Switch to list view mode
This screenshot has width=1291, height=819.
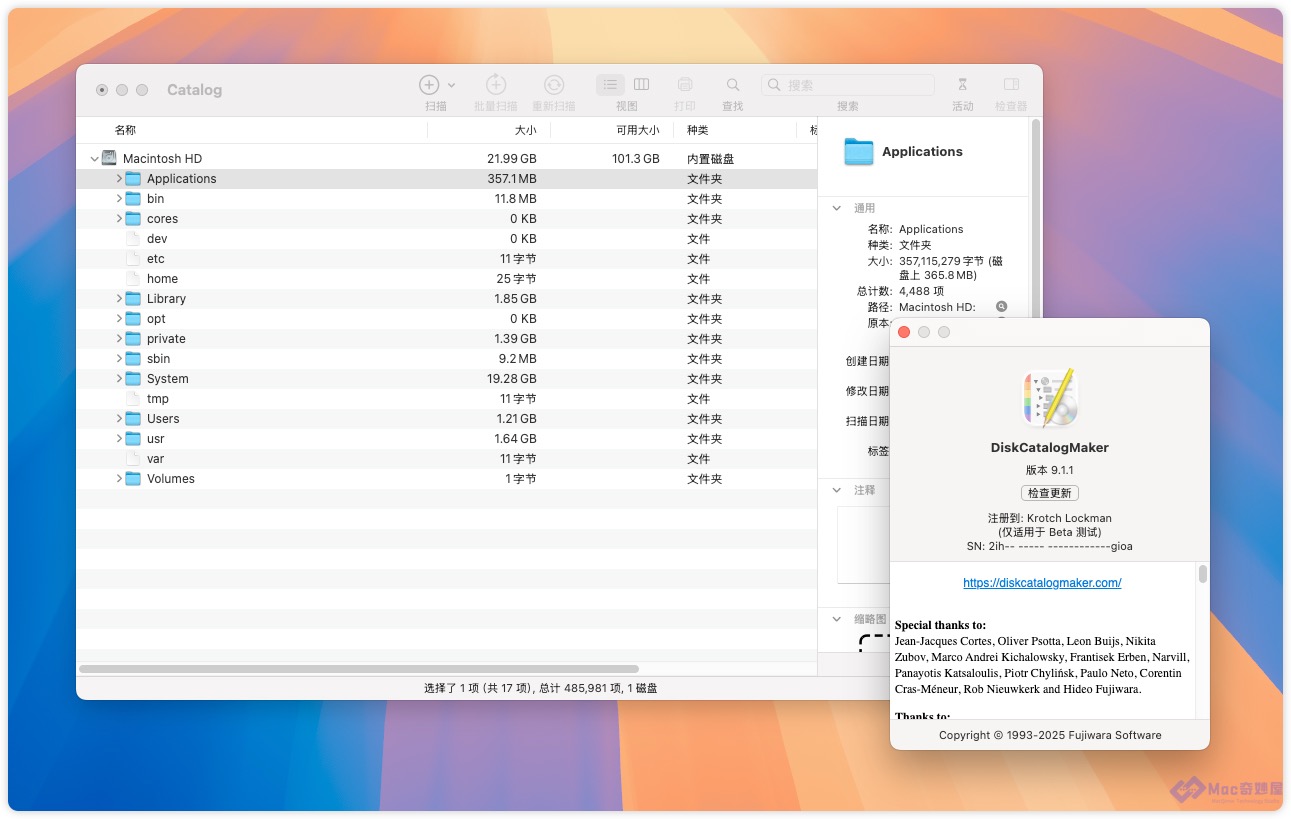tap(611, 85)
